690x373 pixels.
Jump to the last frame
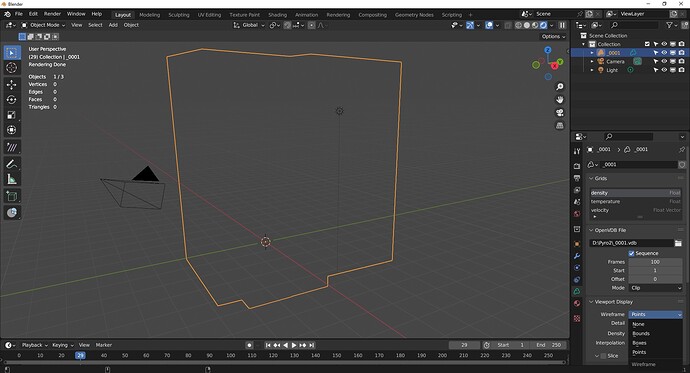(x=312, y=345)
